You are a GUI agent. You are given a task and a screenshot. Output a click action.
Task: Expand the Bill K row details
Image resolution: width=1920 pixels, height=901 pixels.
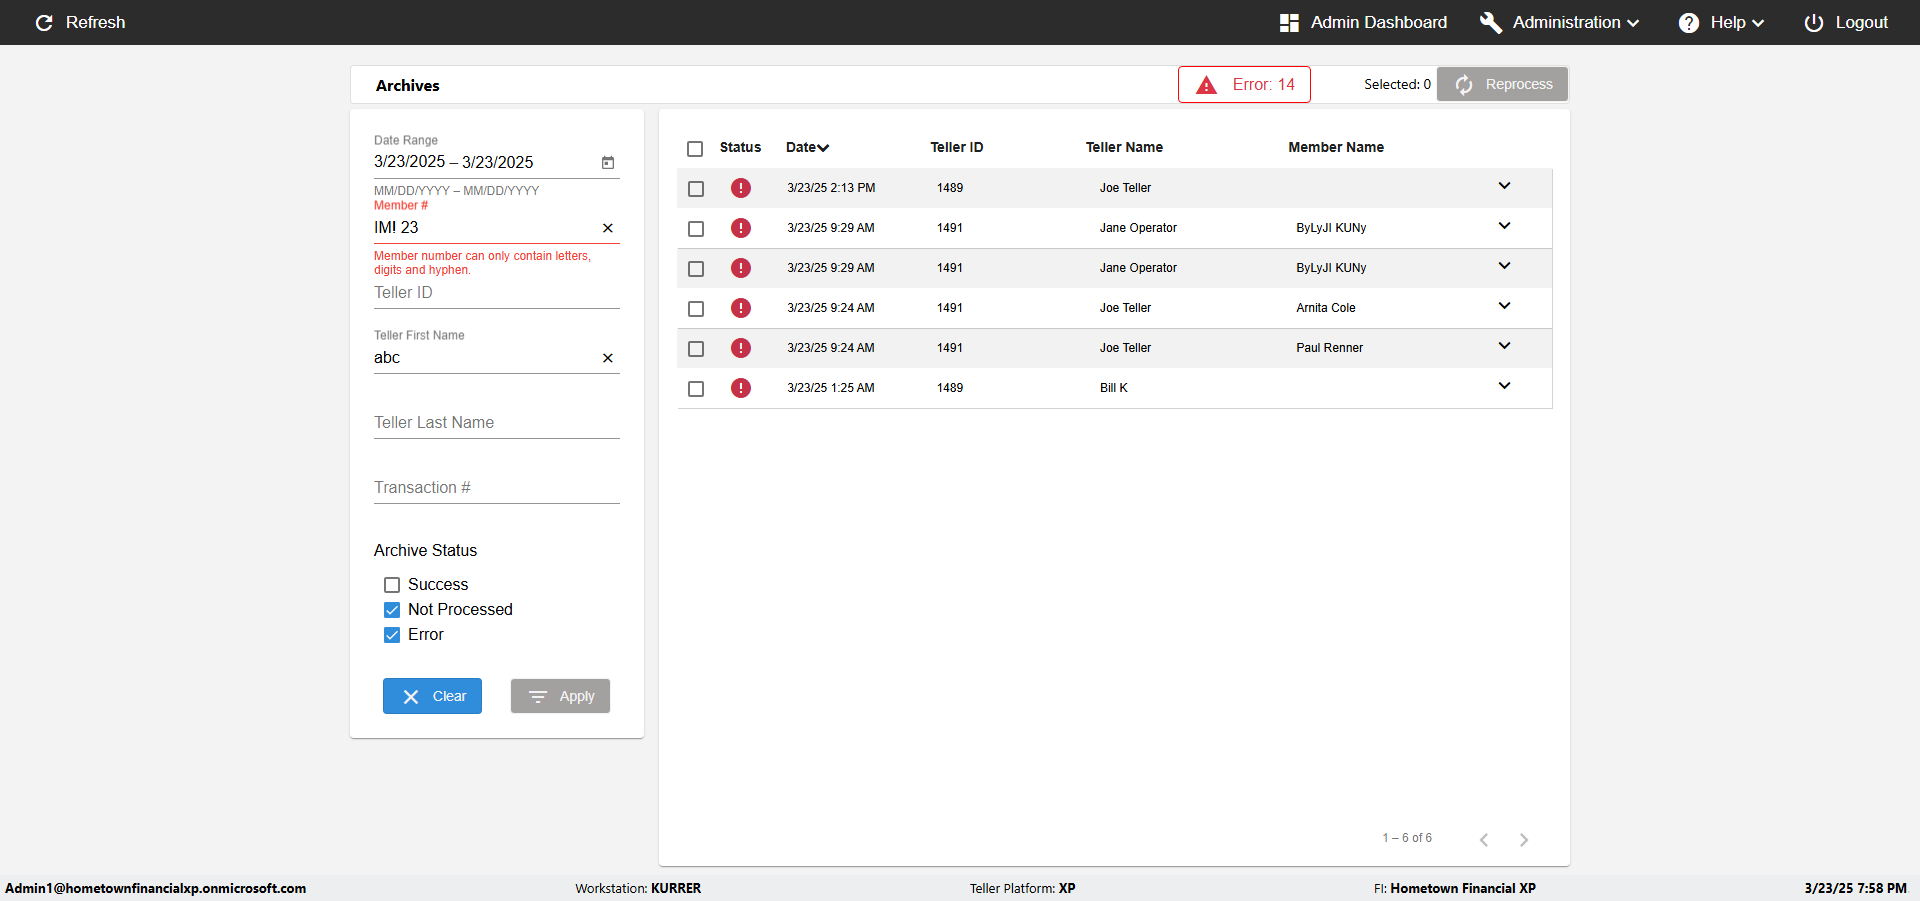[1504, 386]
